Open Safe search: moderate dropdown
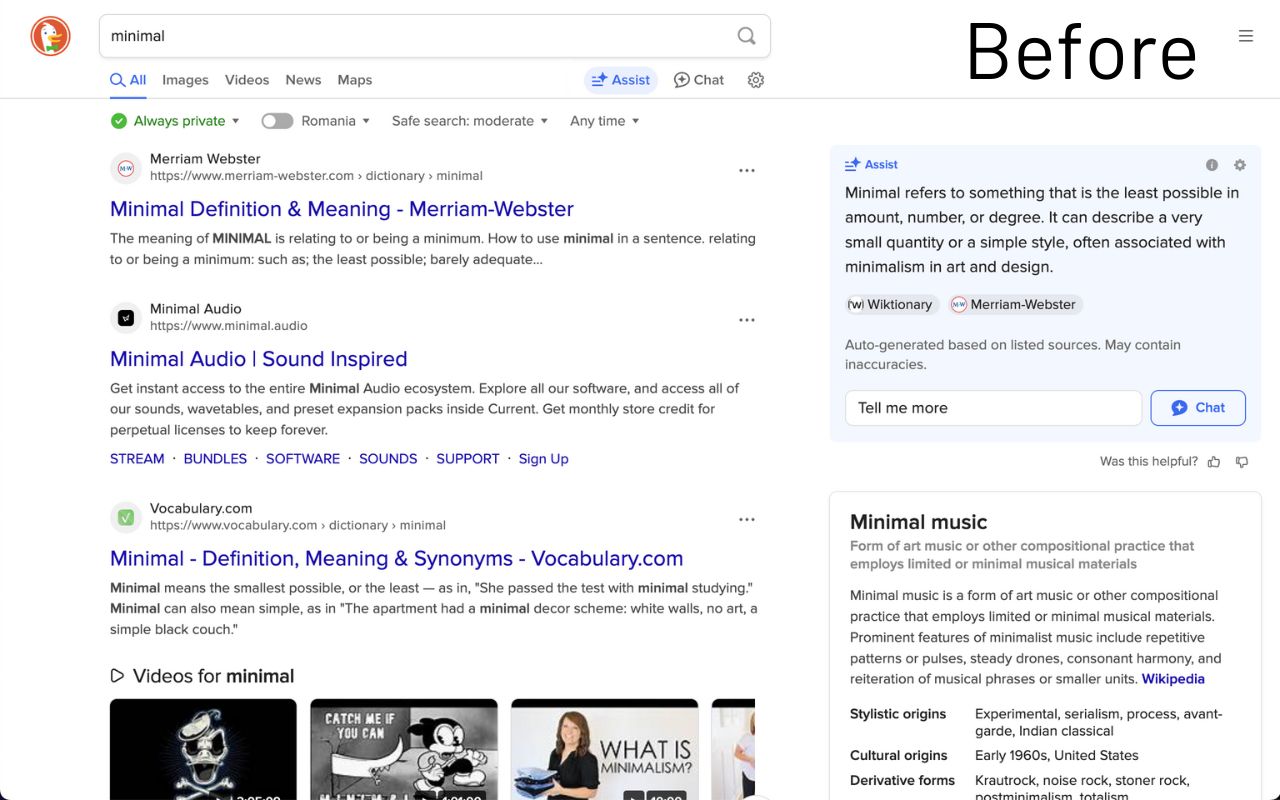Image resolution: width=1280 pixels, height=800 pixels. [470, 121]
